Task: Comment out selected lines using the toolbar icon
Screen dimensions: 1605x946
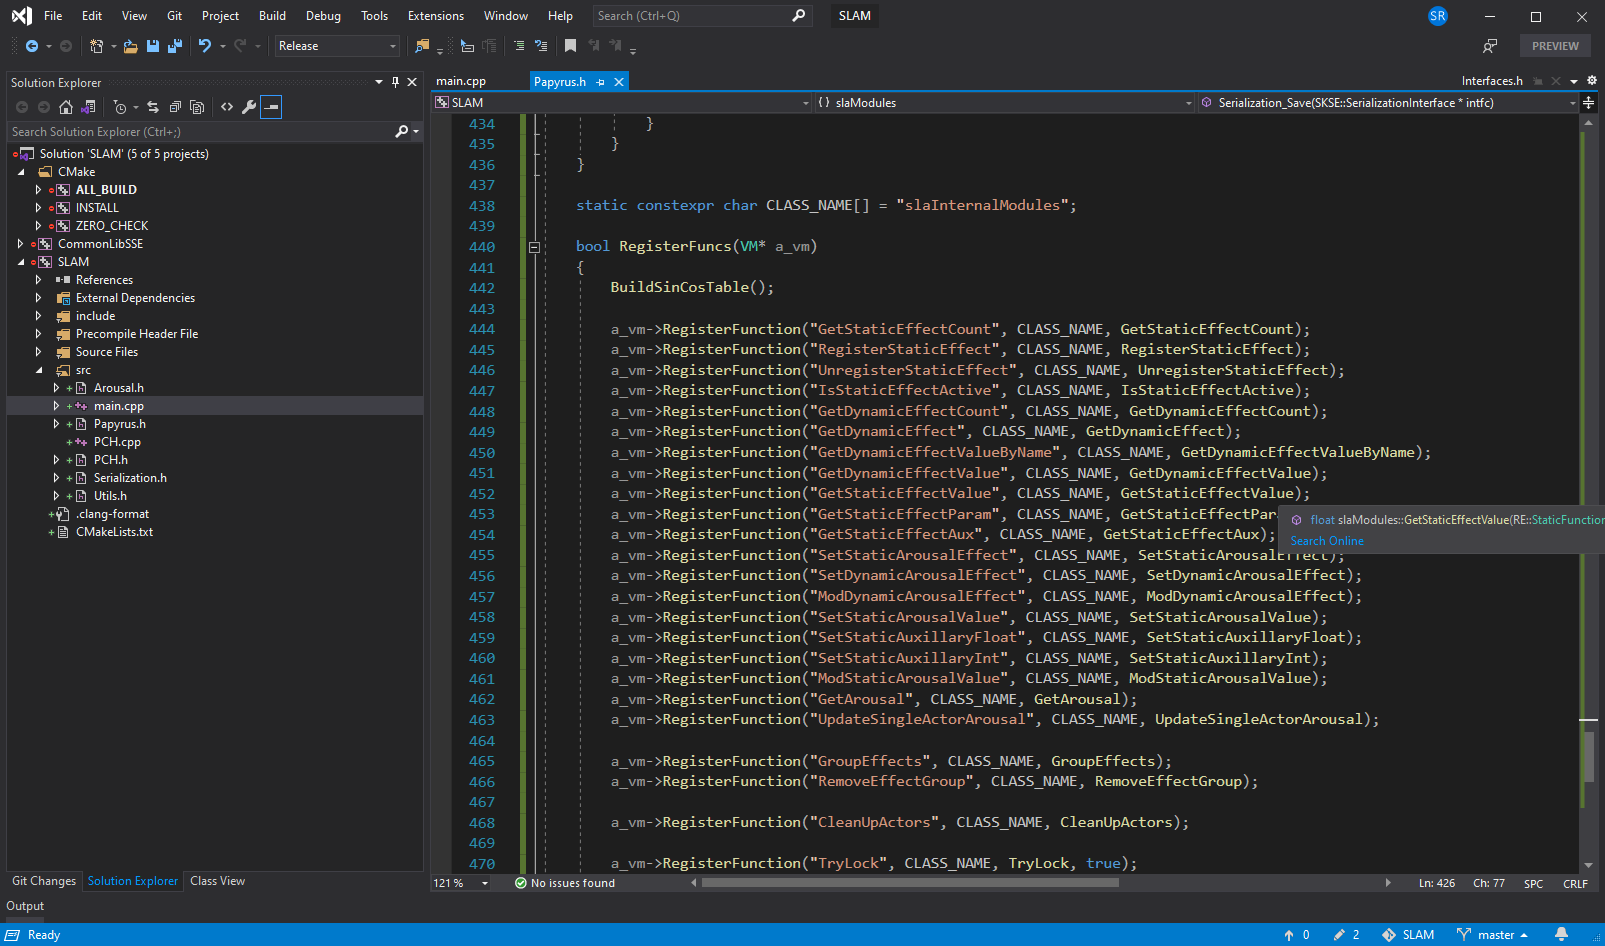Action: [x=519, y=46]
